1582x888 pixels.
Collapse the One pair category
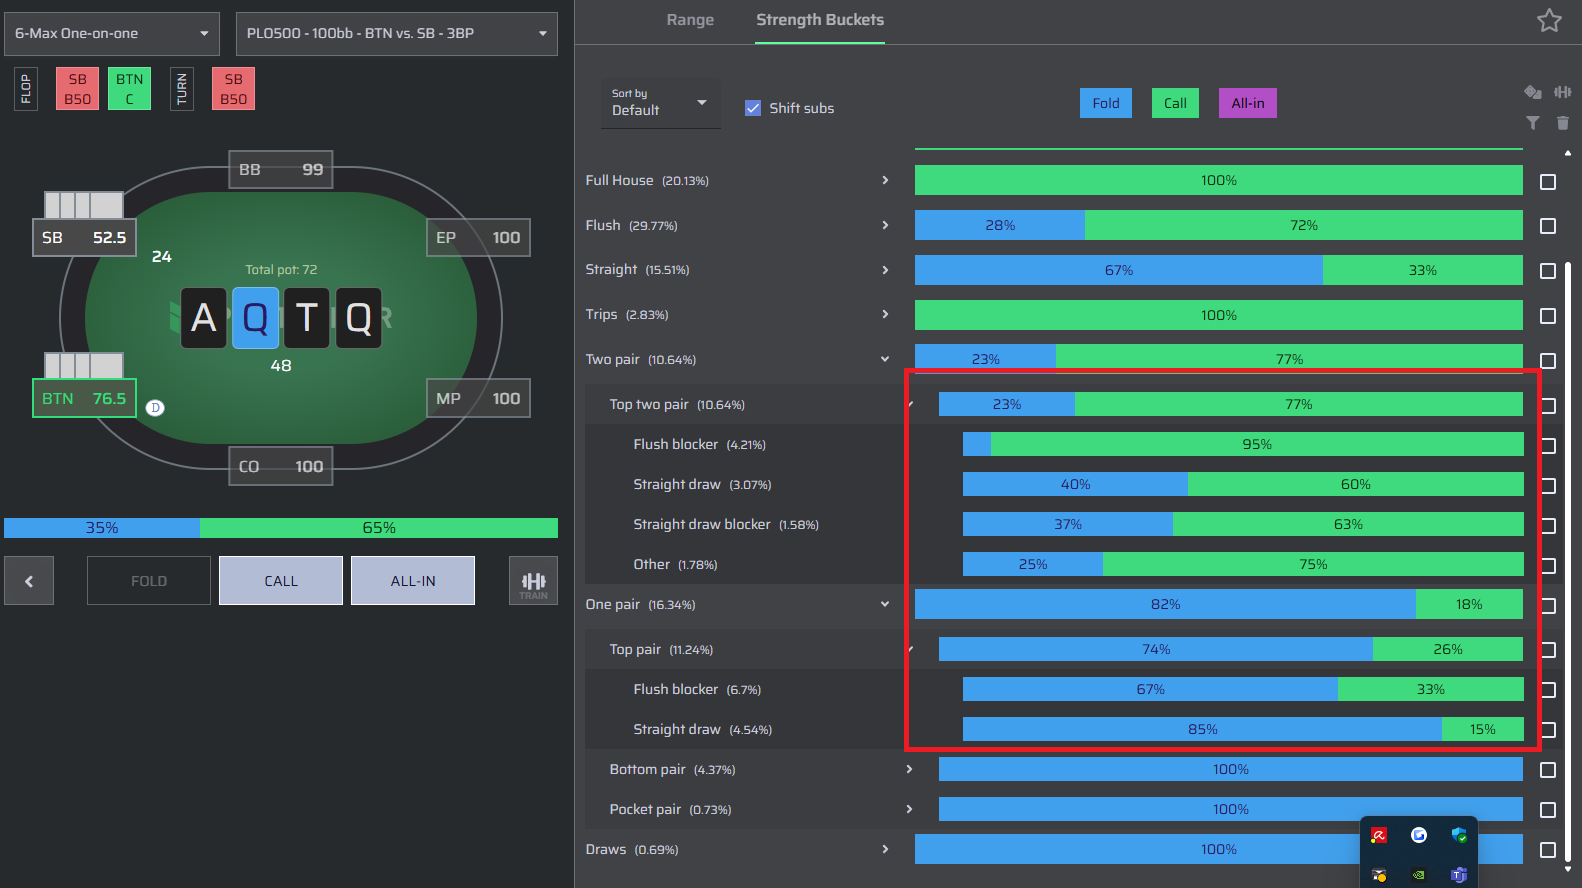click(885, 604)
